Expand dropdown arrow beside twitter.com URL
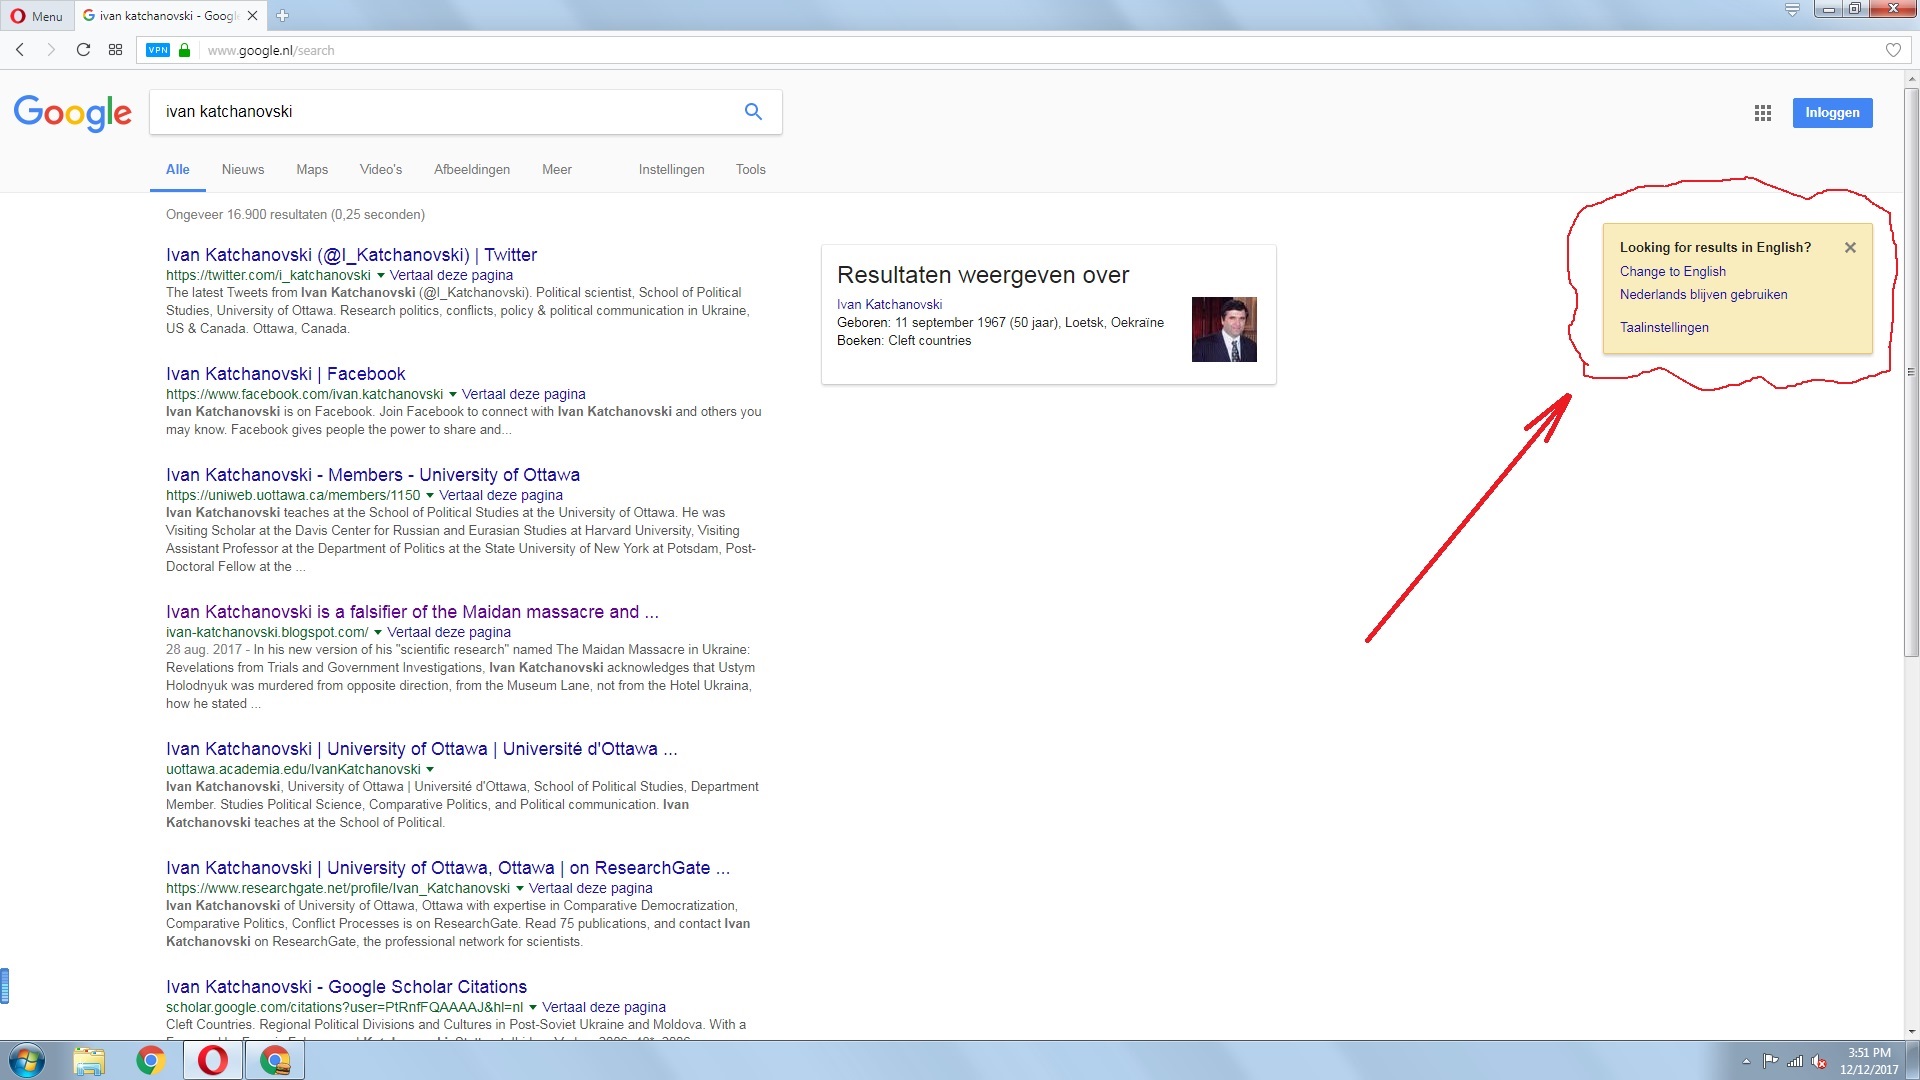 click(381, 276)
